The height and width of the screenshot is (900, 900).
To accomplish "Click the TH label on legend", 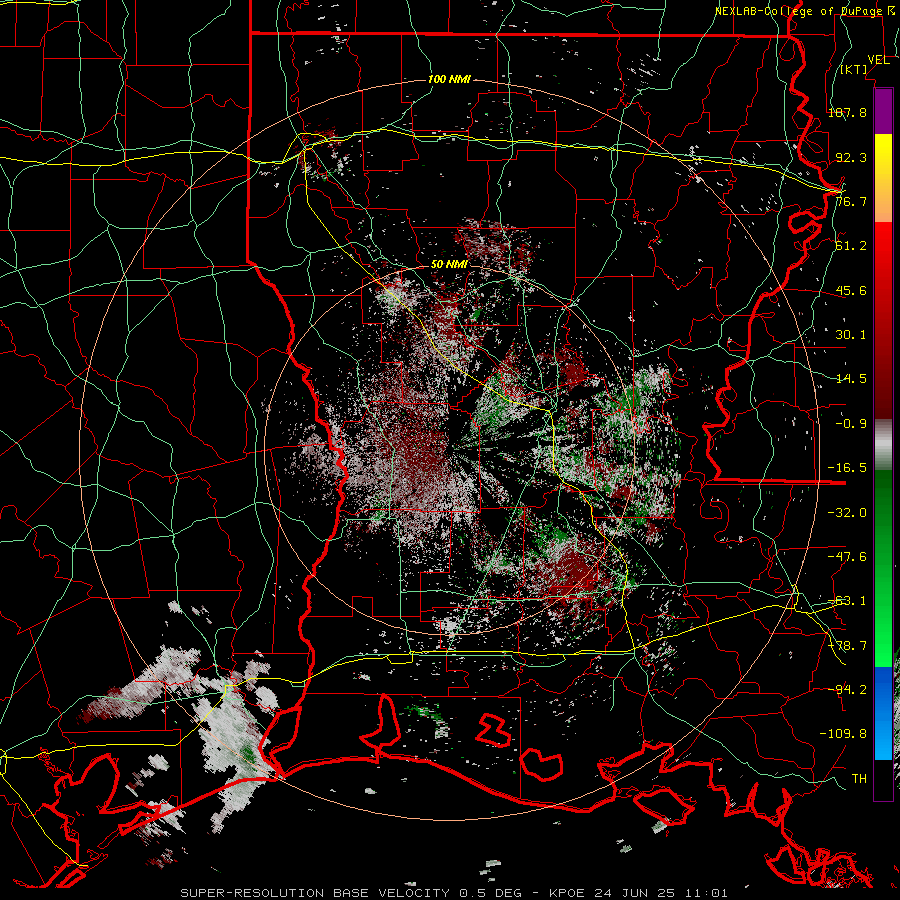I will coord(859,779).
